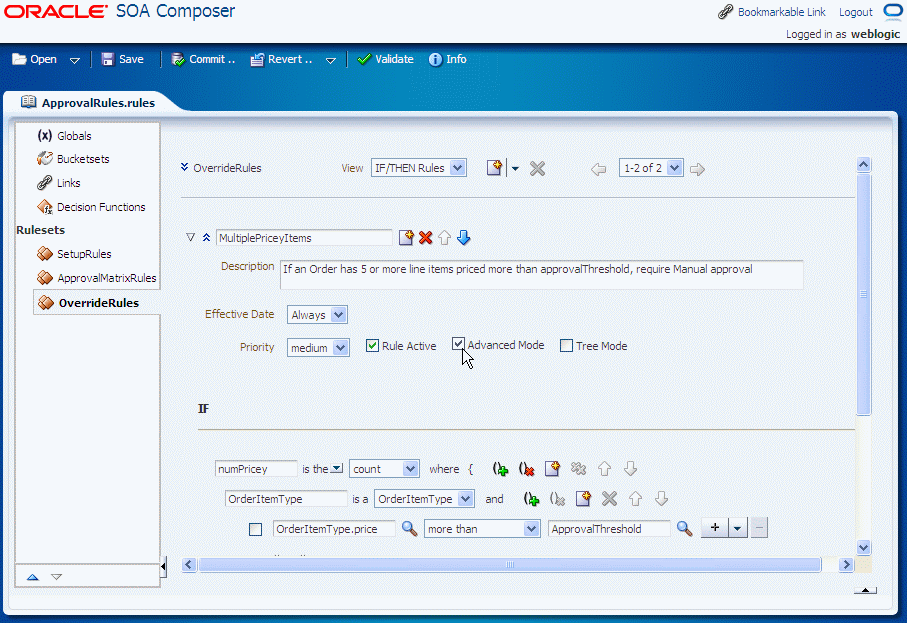907x623 pixels.
Task: Click the Revert button
Action: [282, 59]
